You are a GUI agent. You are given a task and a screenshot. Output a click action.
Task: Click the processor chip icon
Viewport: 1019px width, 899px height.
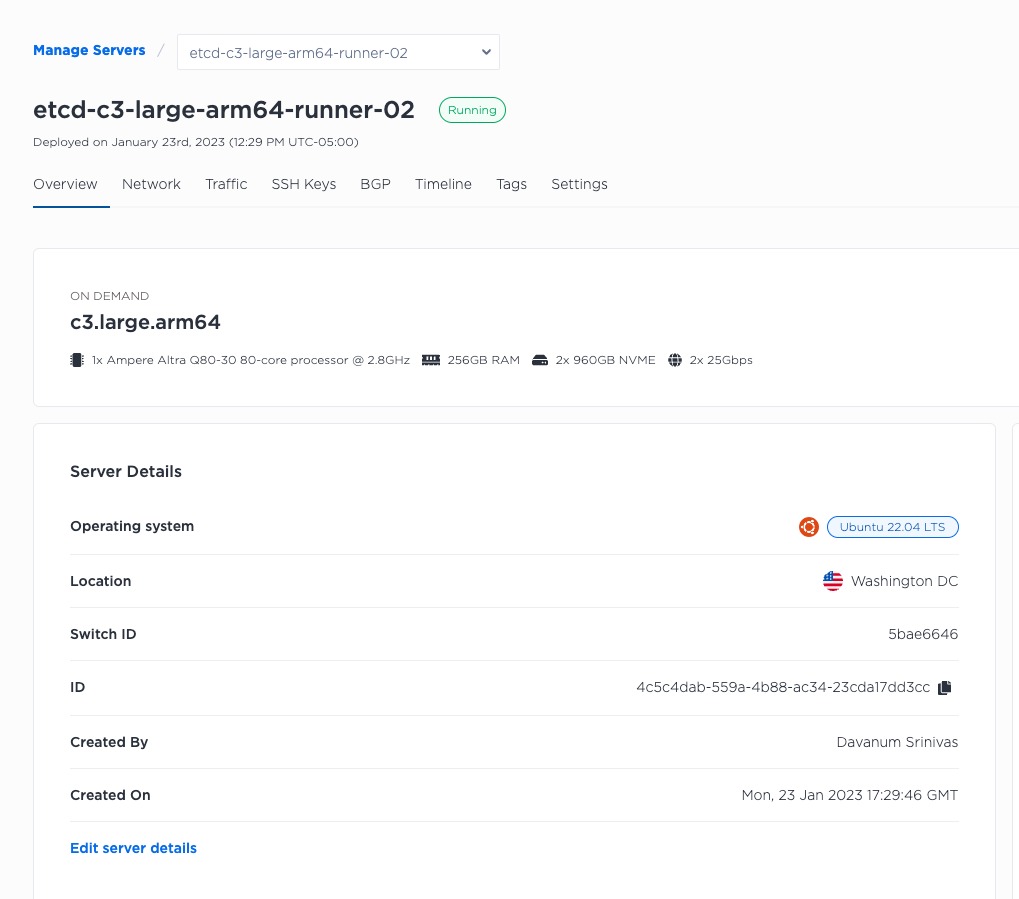pos(77,359)
